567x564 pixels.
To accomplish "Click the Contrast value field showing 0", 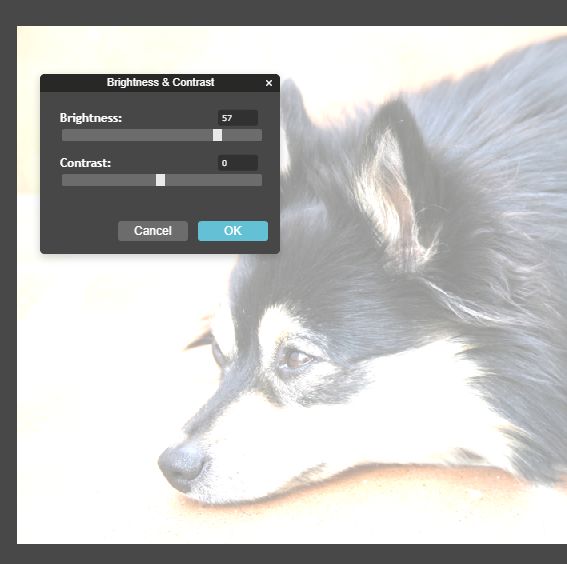I will (238, 163).
